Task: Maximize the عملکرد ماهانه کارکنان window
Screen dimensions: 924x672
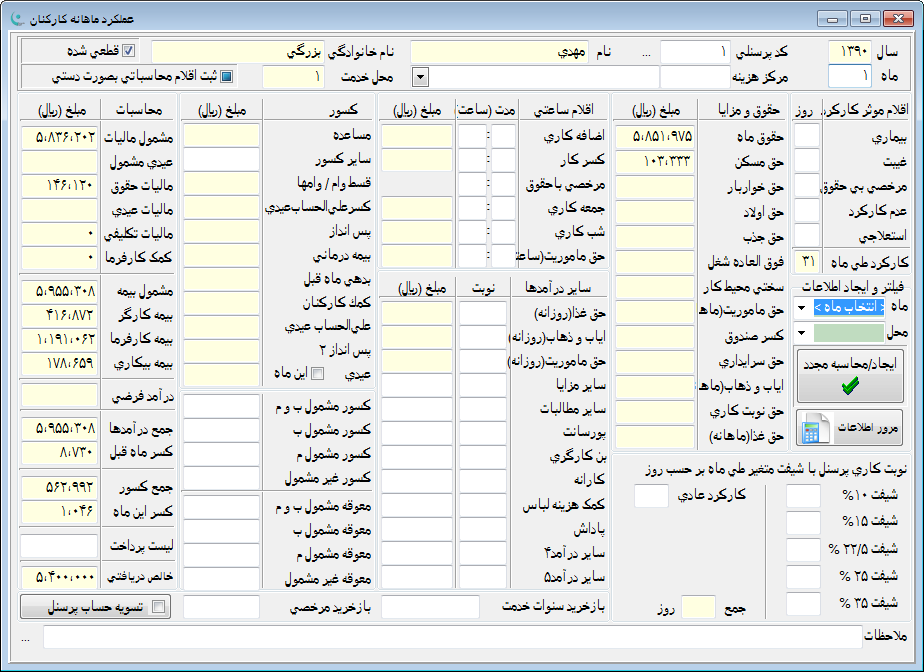Action: [864, 18]
